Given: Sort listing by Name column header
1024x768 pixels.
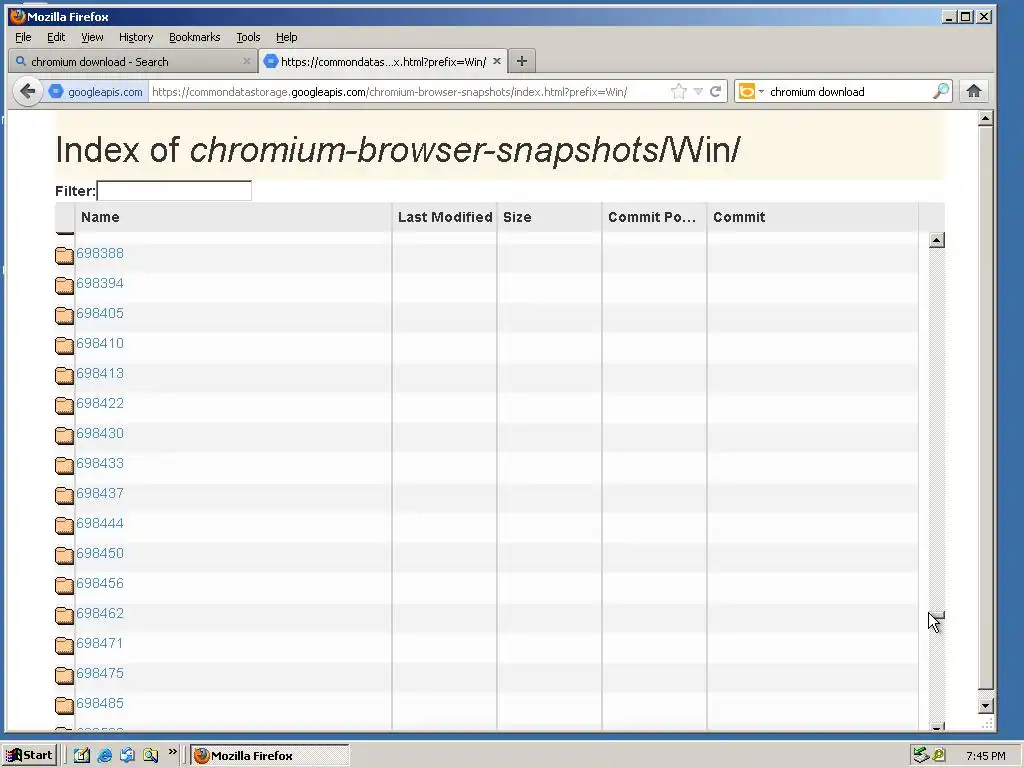Looking at the screenshot, I should click(233, 217).
